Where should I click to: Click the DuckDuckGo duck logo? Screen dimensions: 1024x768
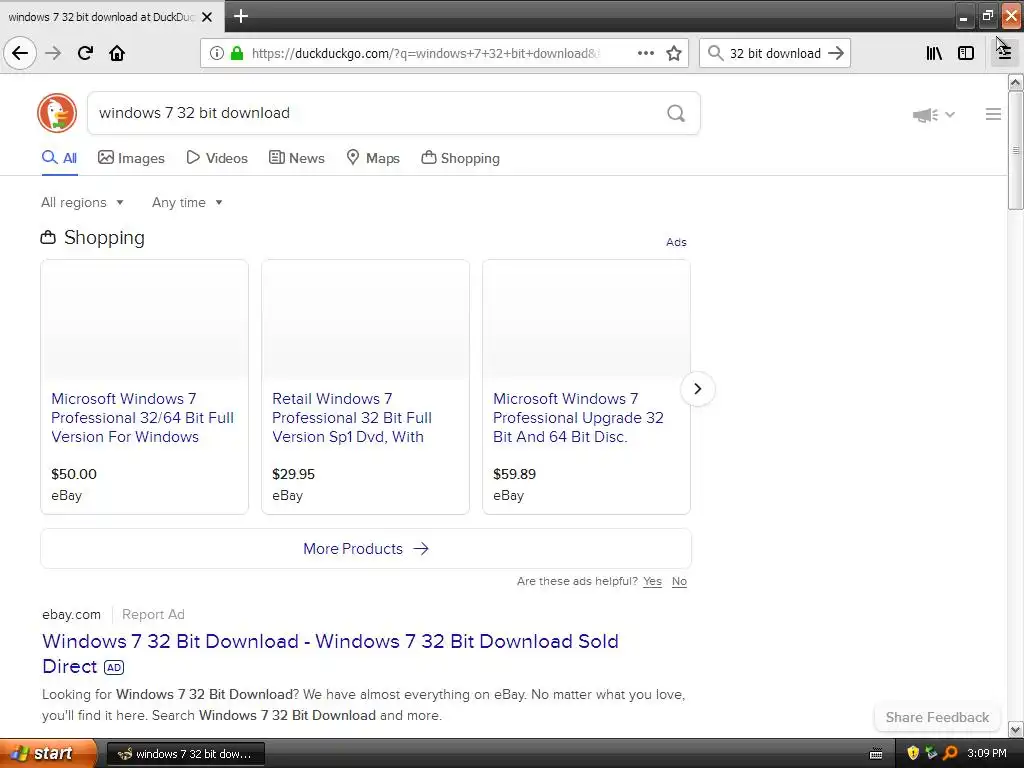tap(57, 113)
